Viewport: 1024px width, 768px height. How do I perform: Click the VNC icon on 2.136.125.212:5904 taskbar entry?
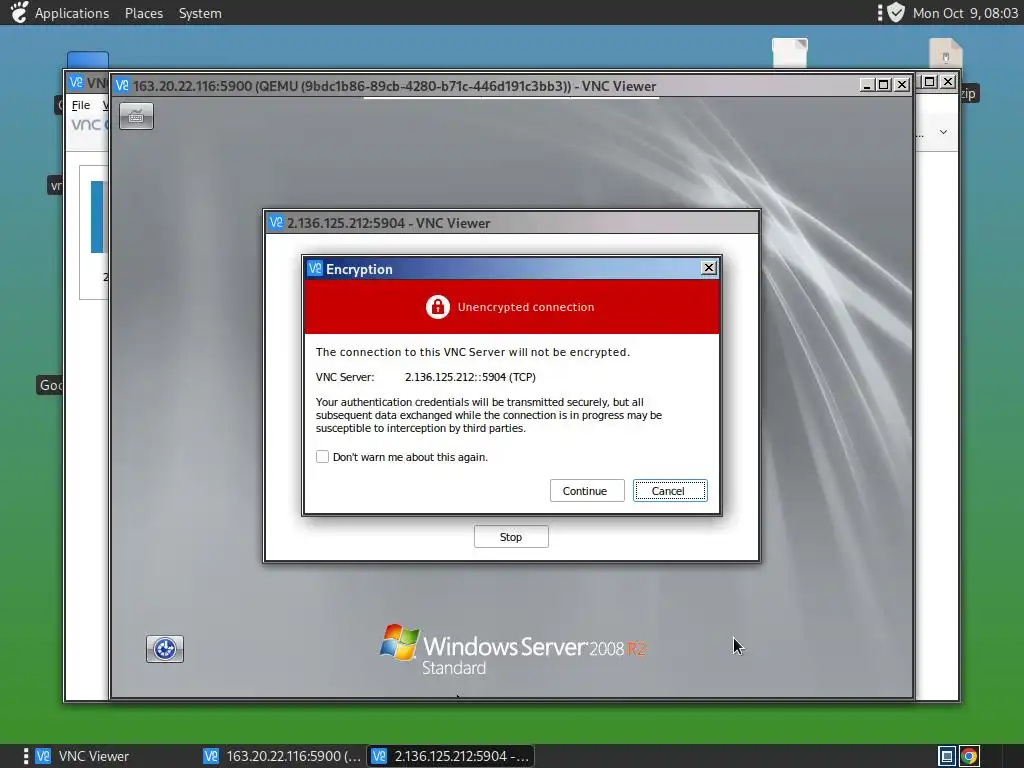(379, 756)
